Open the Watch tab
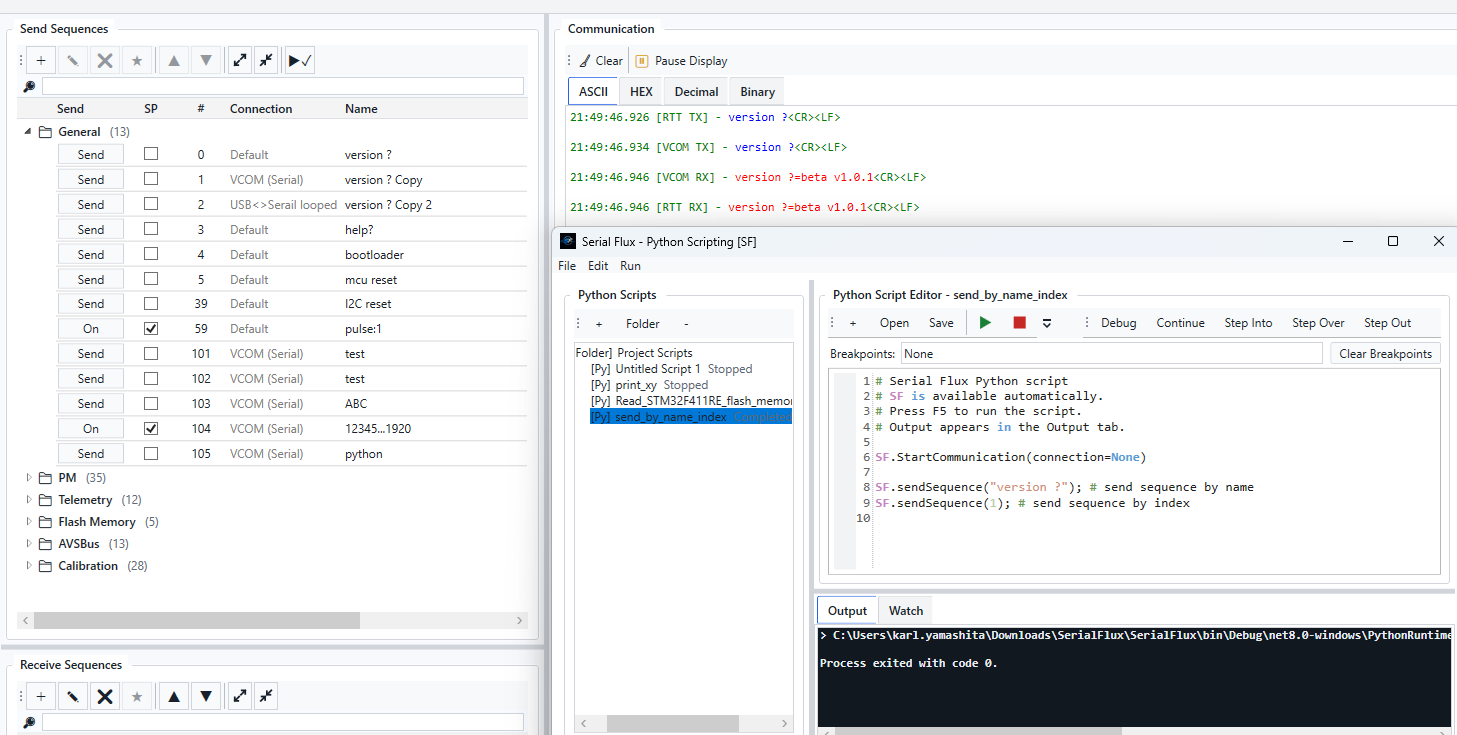This screenshot has width=1457, height=735. [x=906, y=610]
